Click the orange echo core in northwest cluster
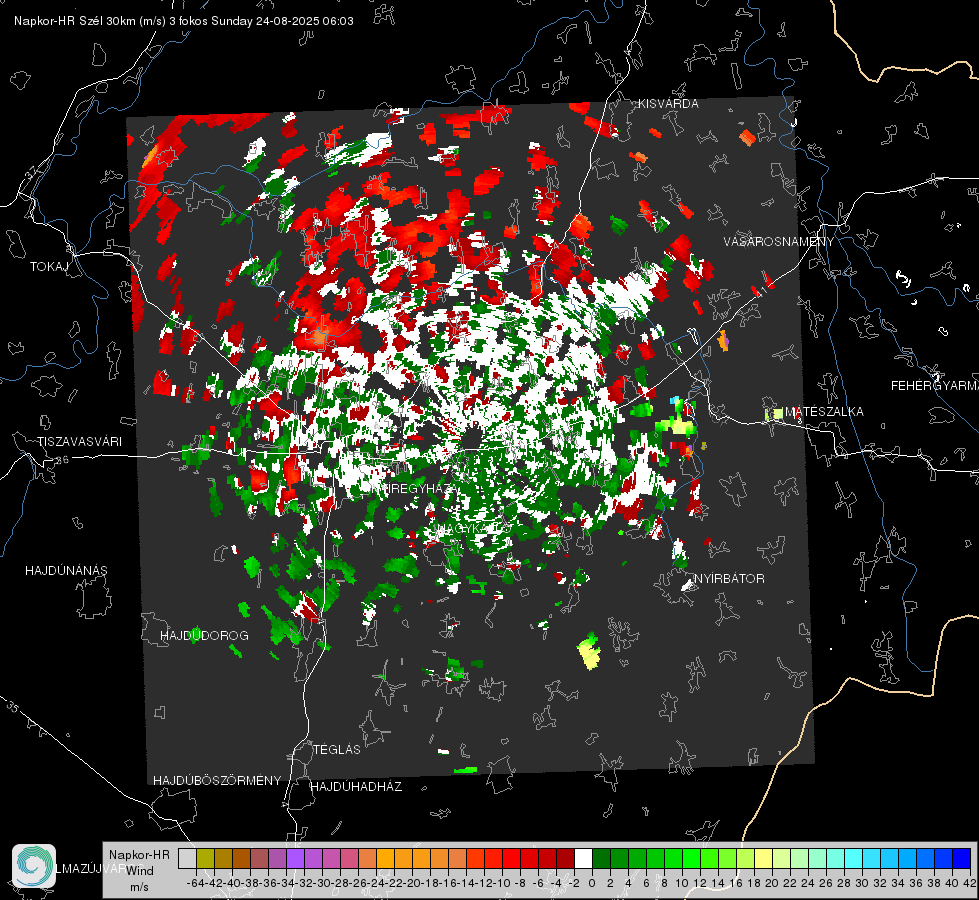 pyautogui.click(x=320, y=337)
